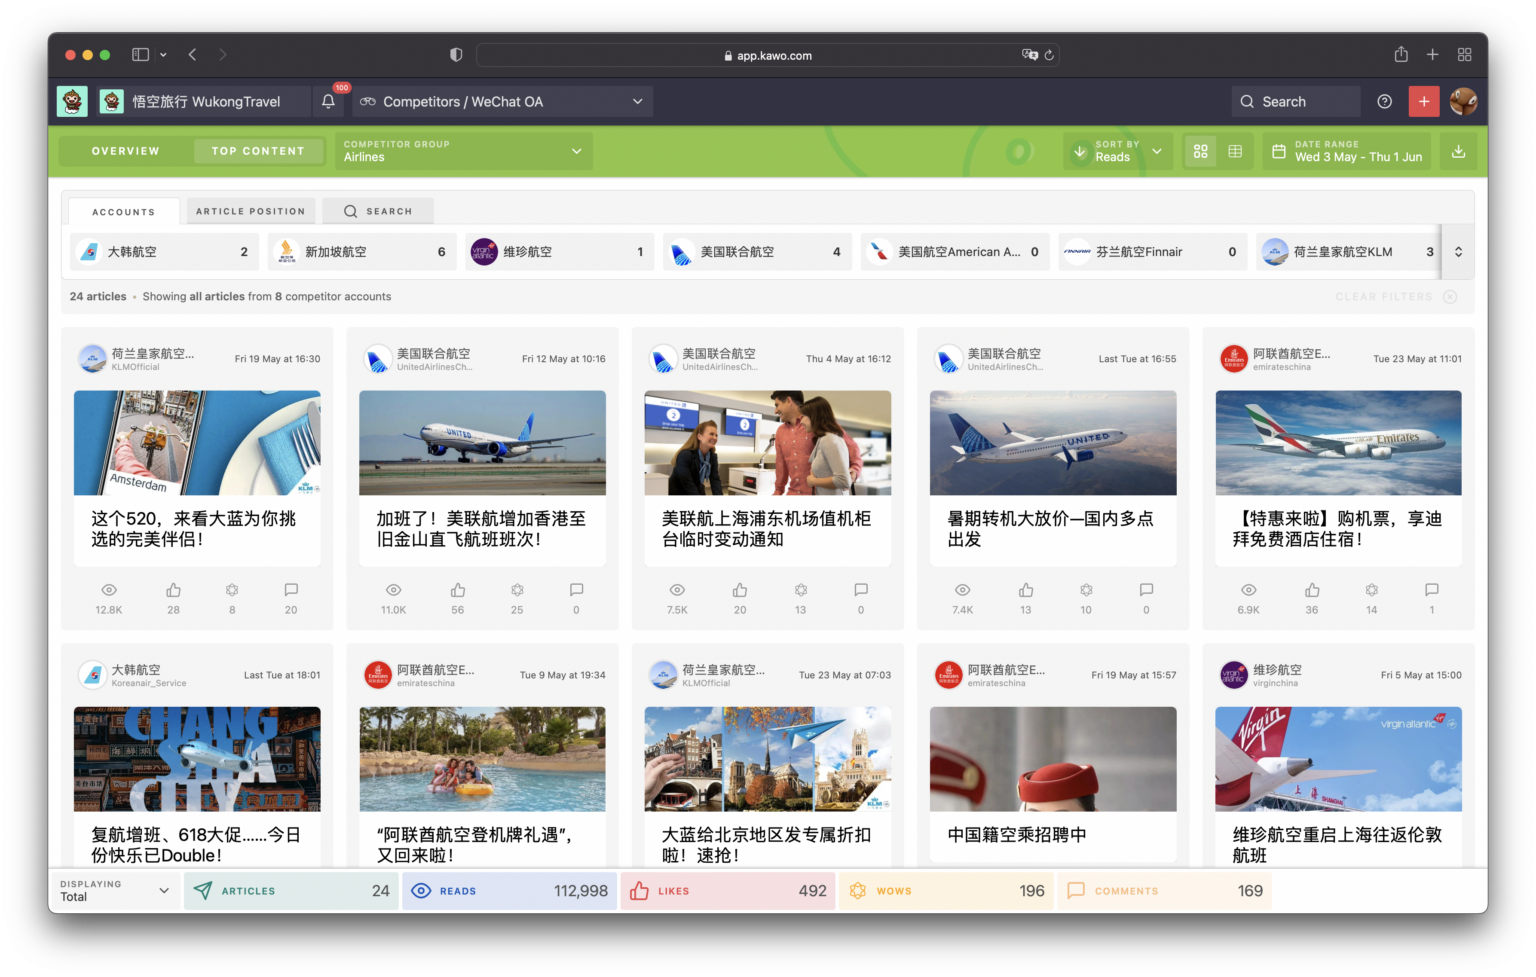Viewport: 1536px width, 977px height.
Task: Open the Emirates Dubai hotel offer article thumbnail
Action: click(1338, 442)
